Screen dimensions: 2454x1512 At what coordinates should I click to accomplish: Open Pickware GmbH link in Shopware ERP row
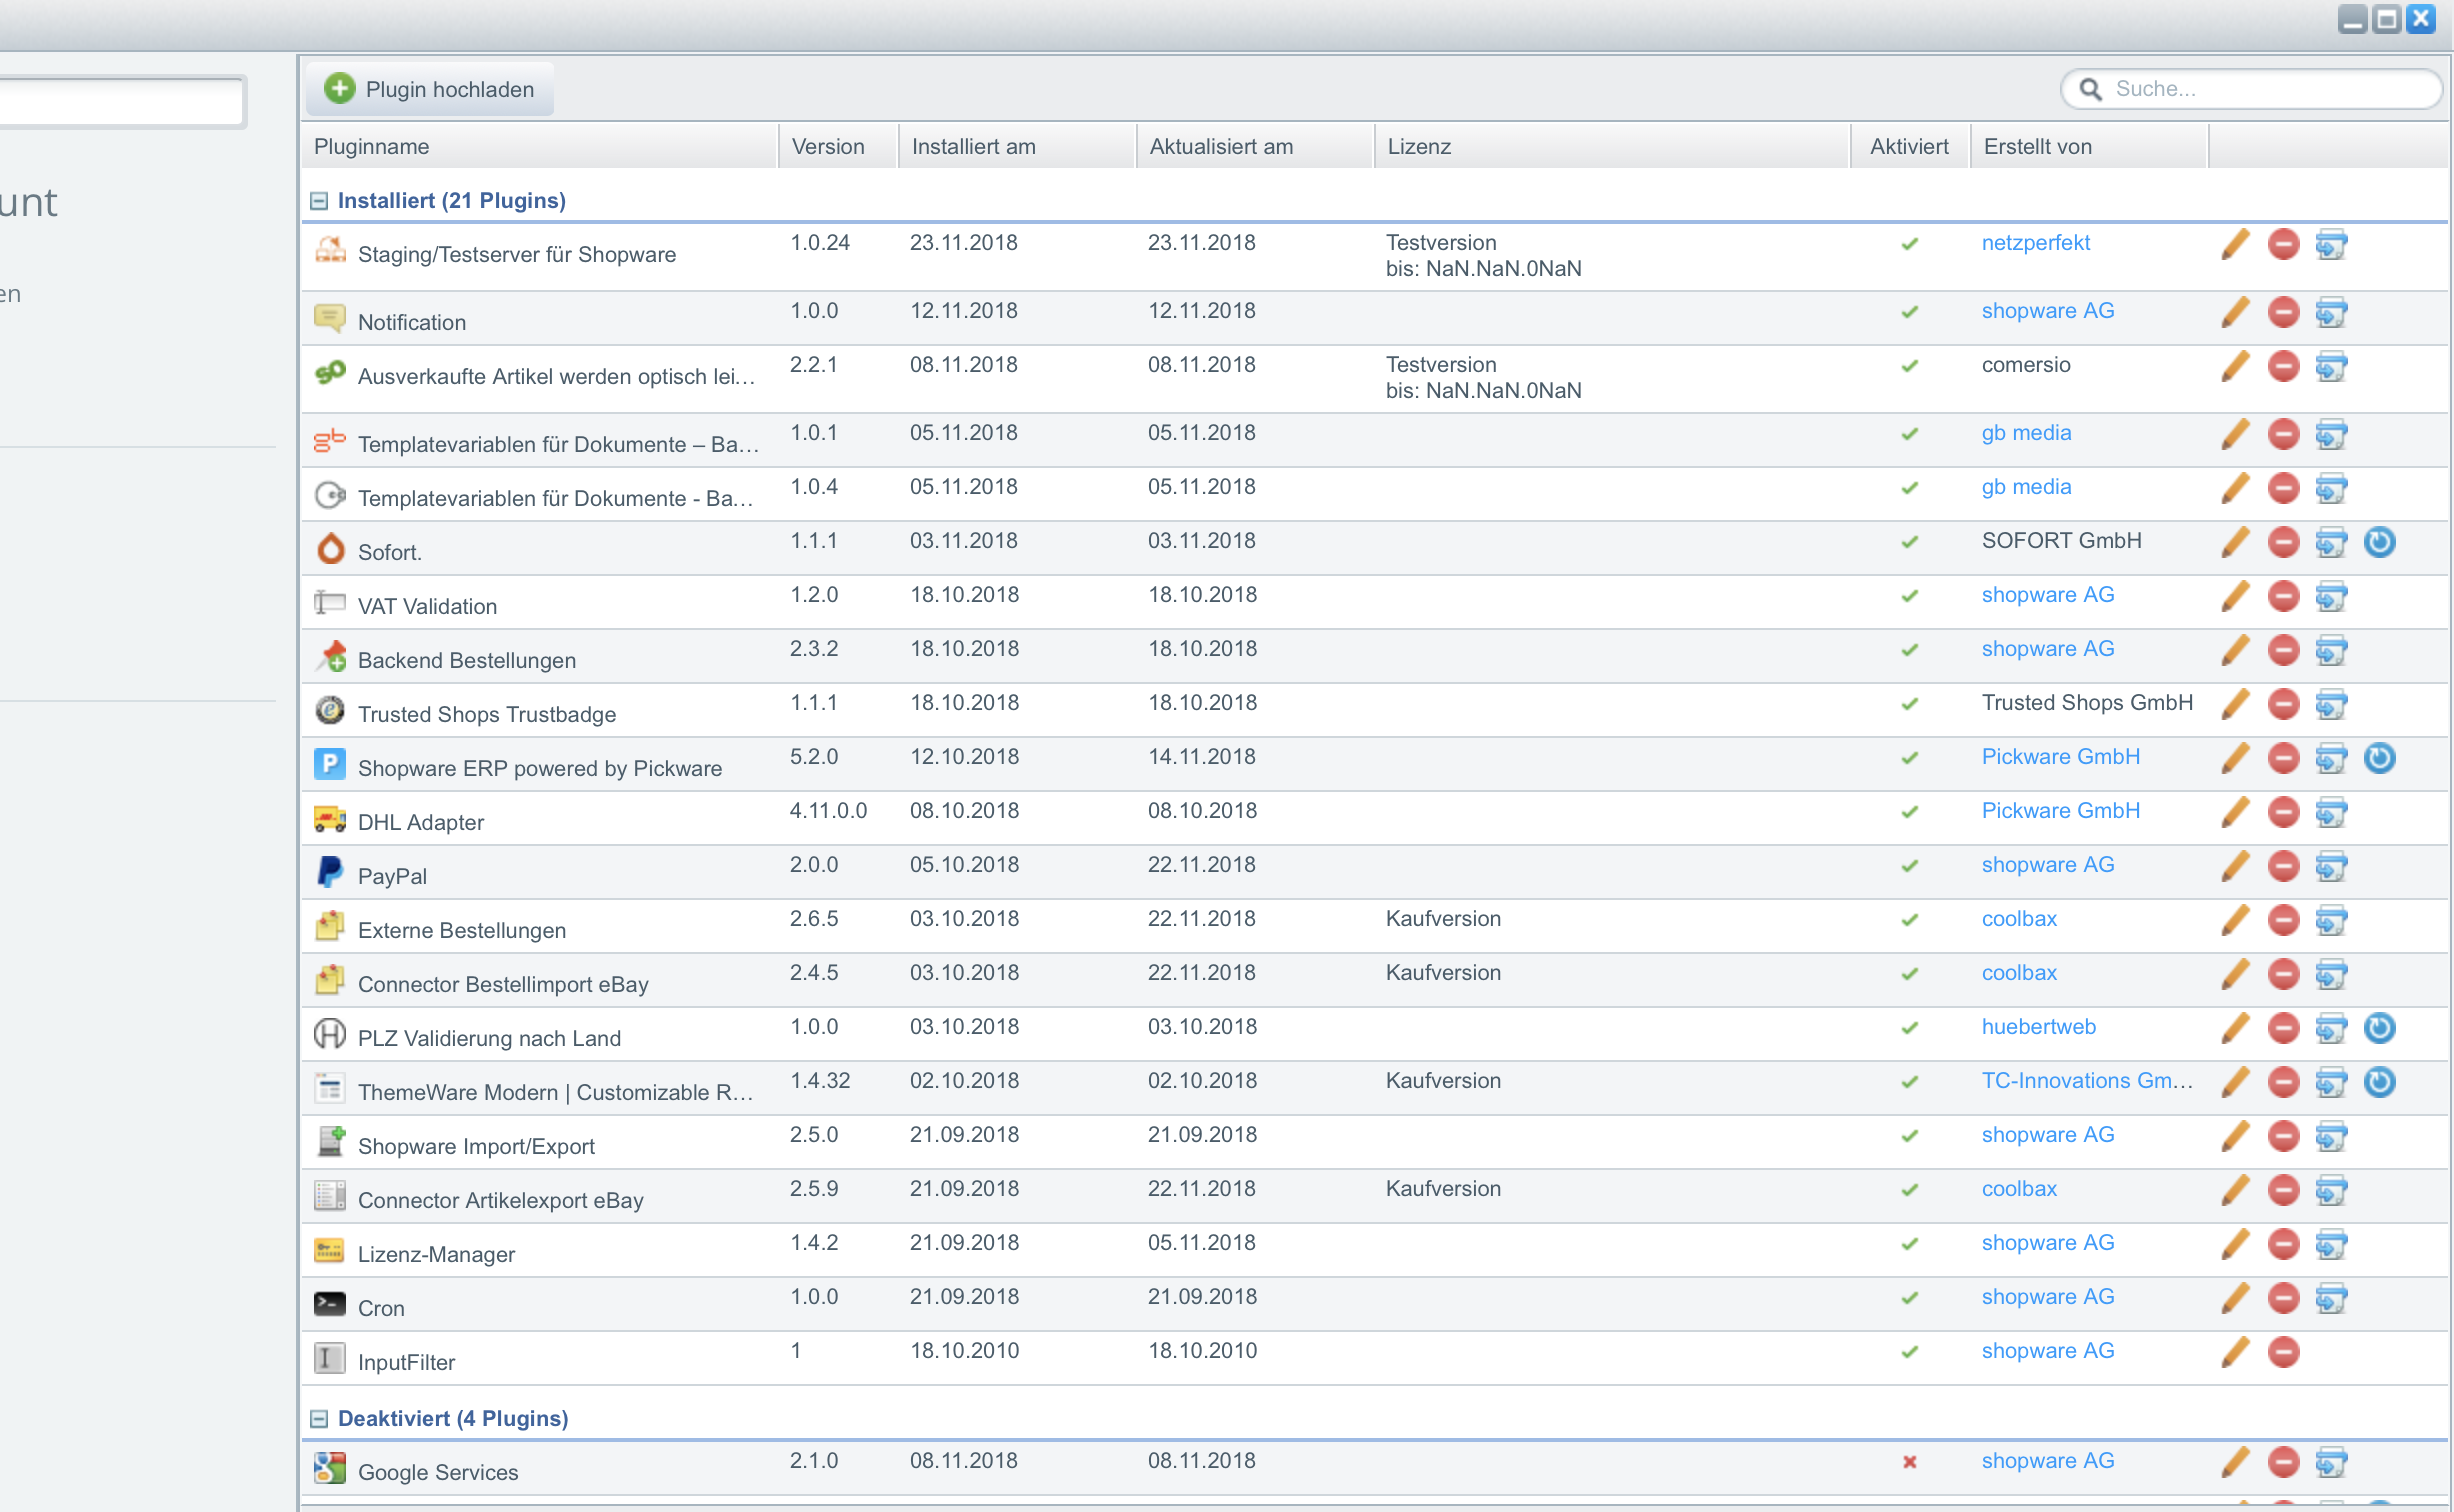click(2060, 757)
